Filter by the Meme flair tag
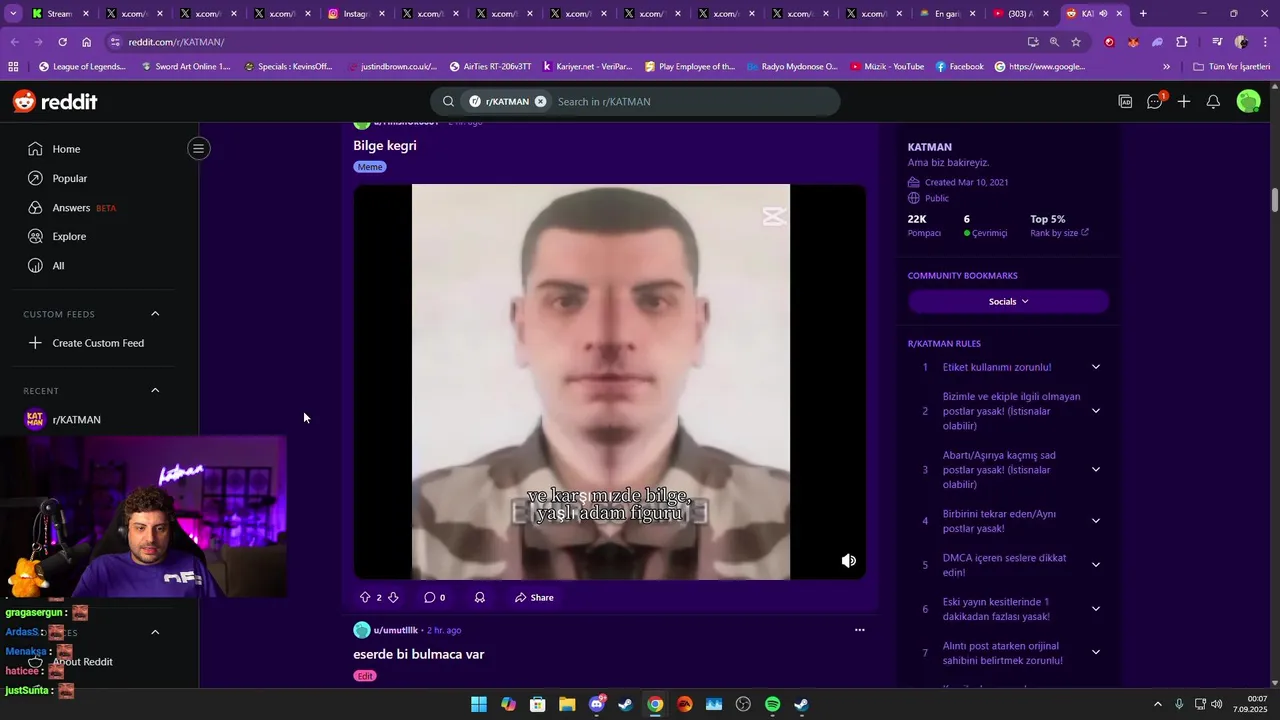Image resolution: width=1280 pixels, height=720 pixels. tap(370, 167)
